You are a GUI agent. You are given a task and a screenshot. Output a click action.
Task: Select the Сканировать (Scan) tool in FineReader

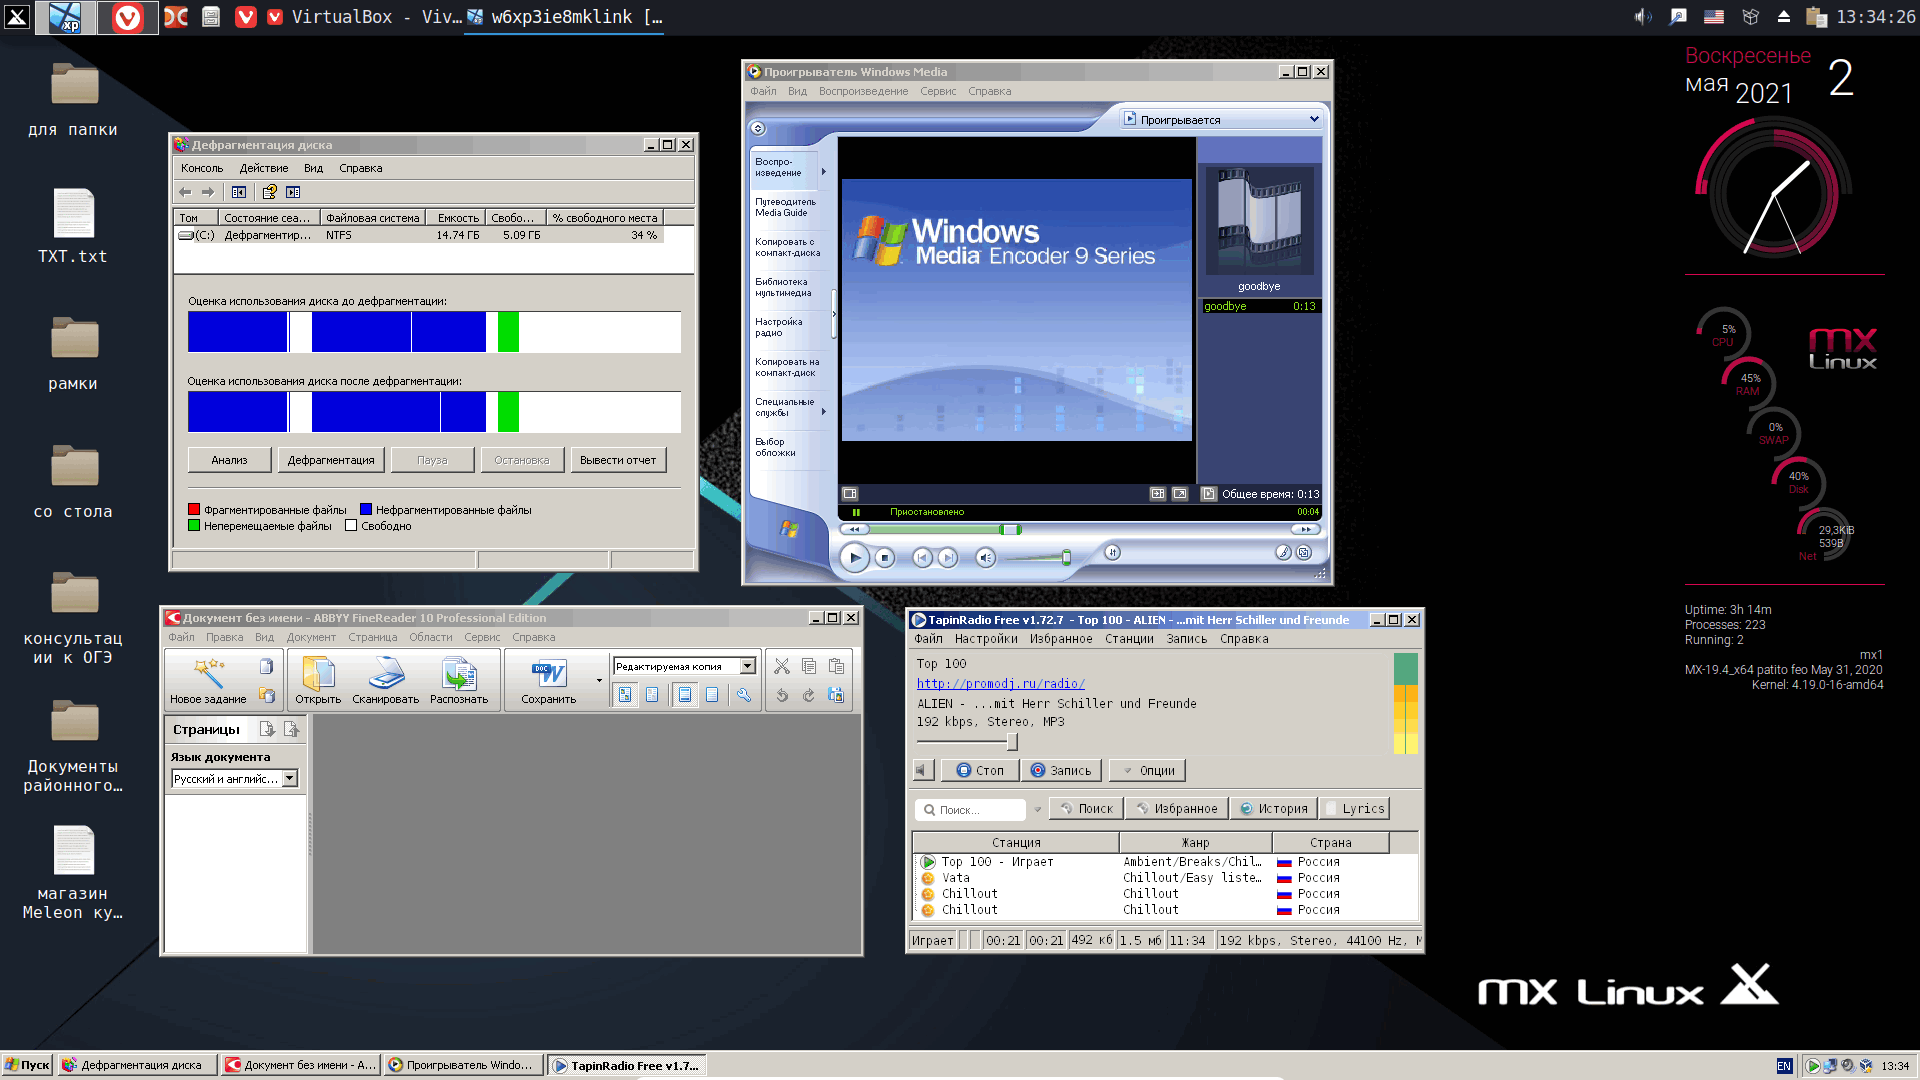[x=386, y=675]
